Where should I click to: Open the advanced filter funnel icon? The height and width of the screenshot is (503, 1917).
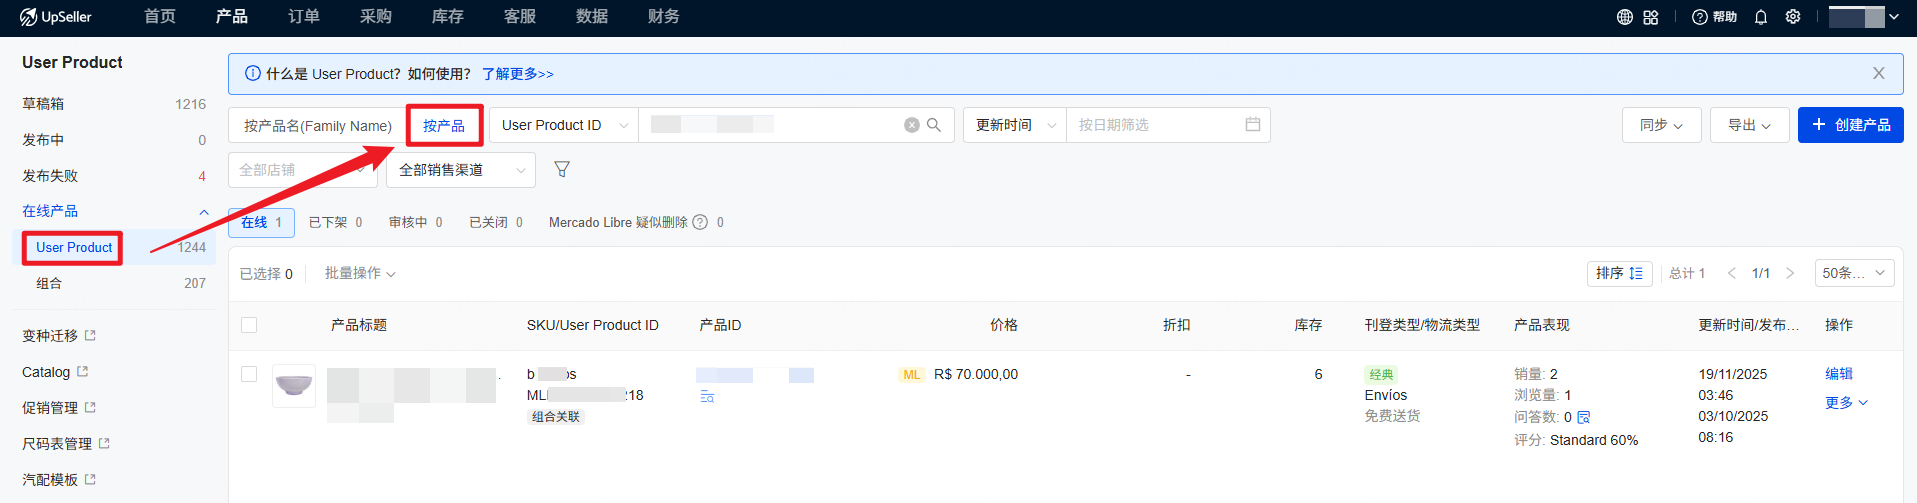[x=562, y=170]
